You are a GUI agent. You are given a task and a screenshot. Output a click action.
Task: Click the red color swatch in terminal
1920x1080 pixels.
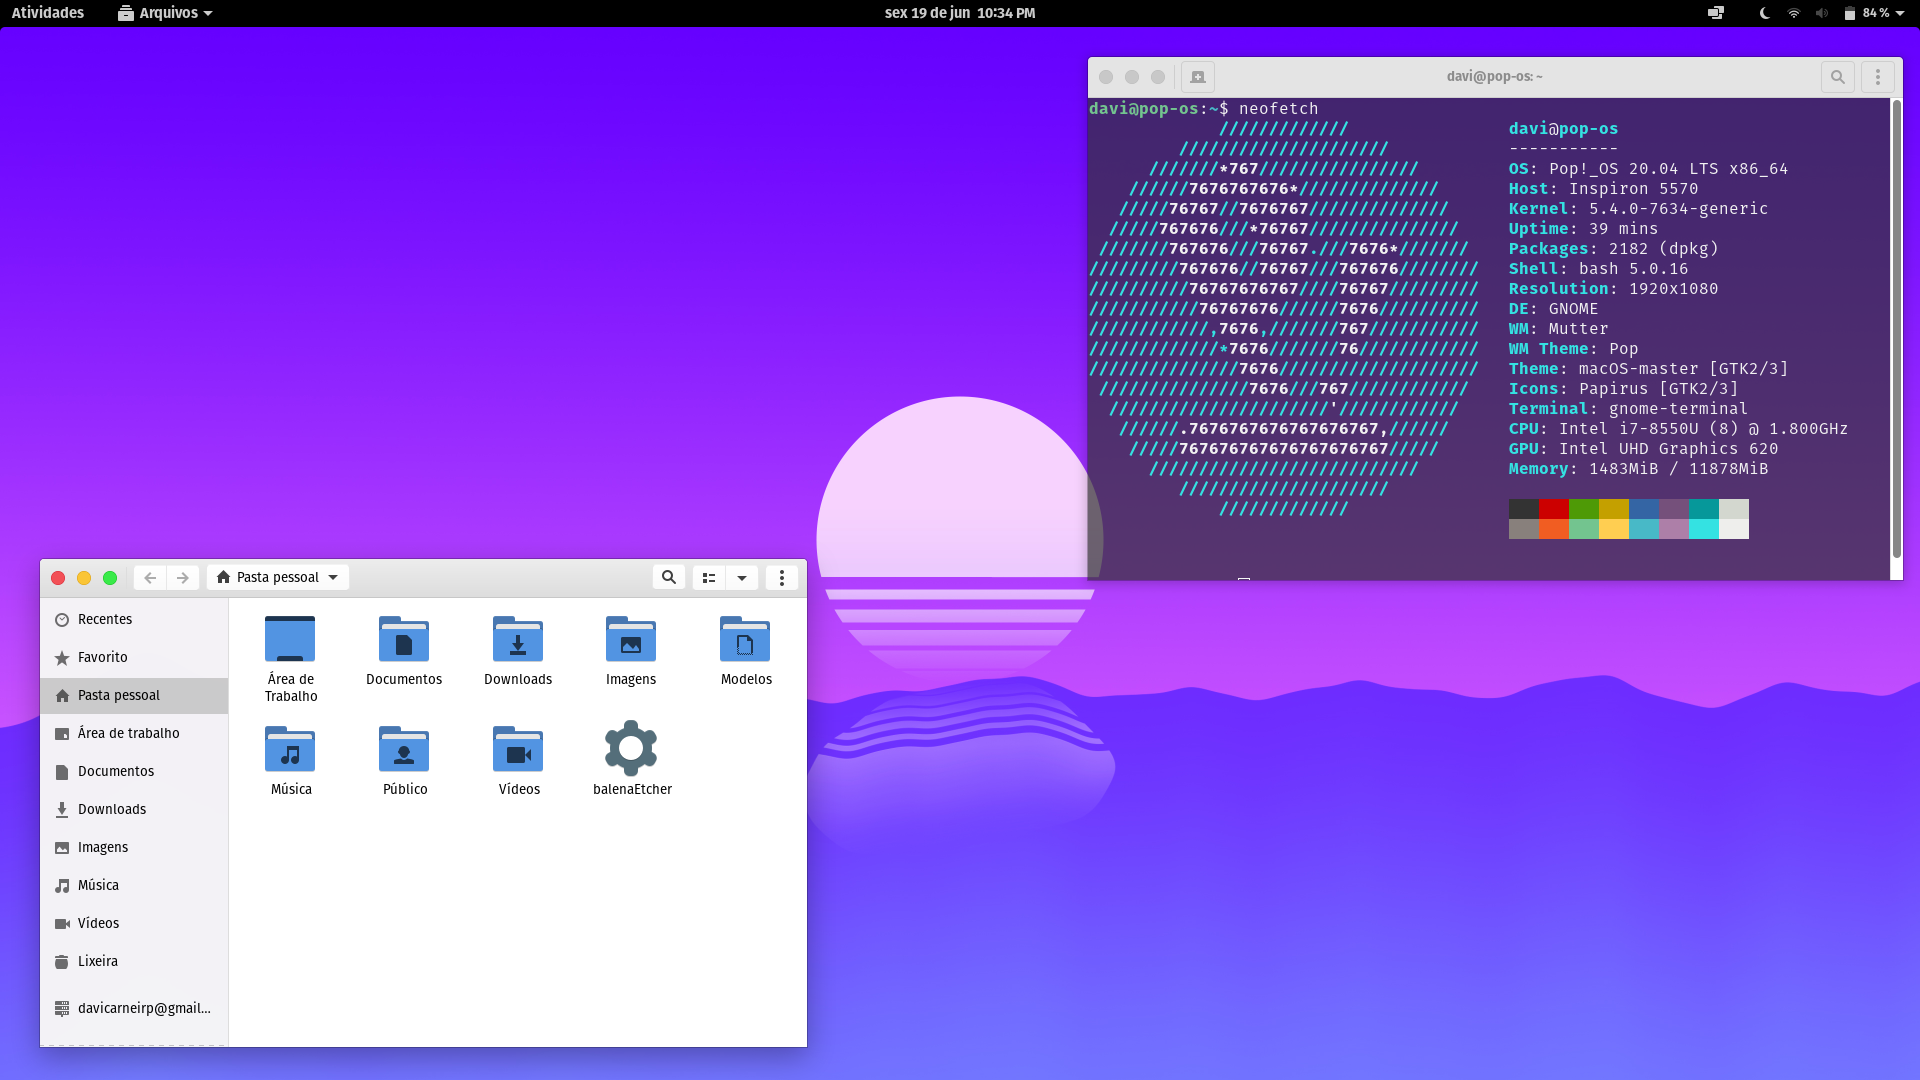1553,509
